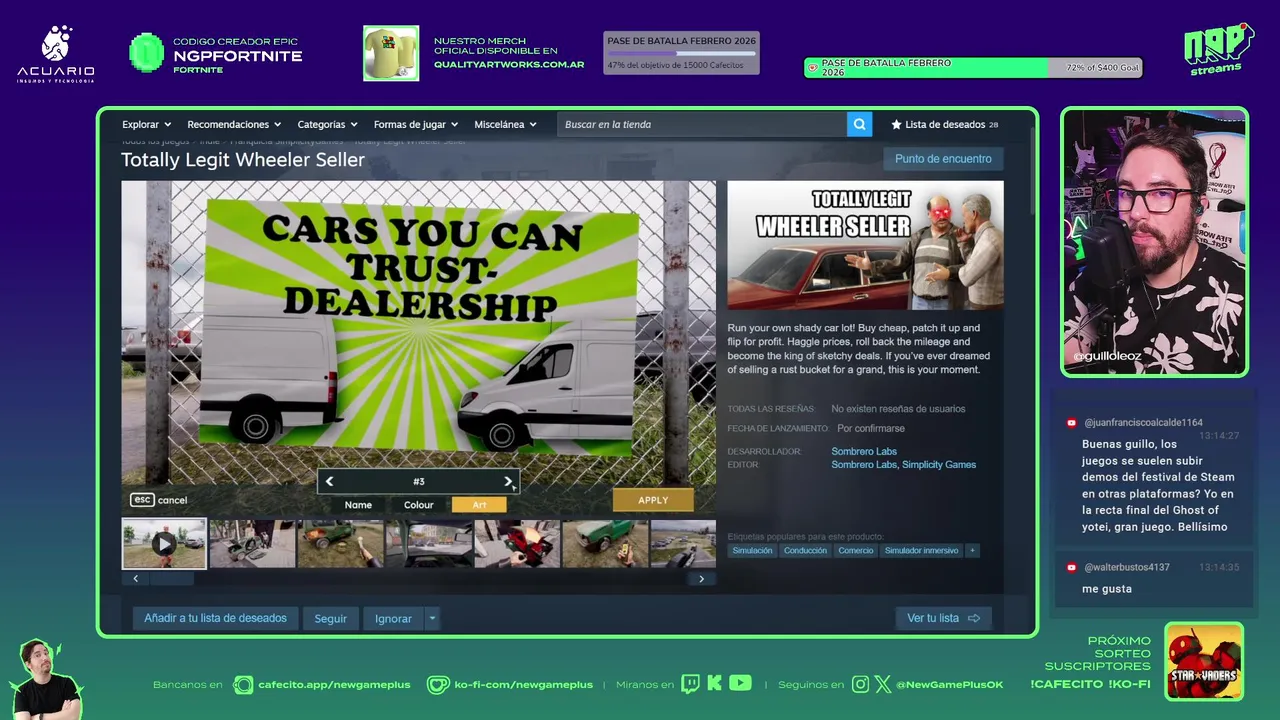Select the Colour tab in sign editor
The width and height of the screenshot is (1280, 720).
click(x=418, y=505)
